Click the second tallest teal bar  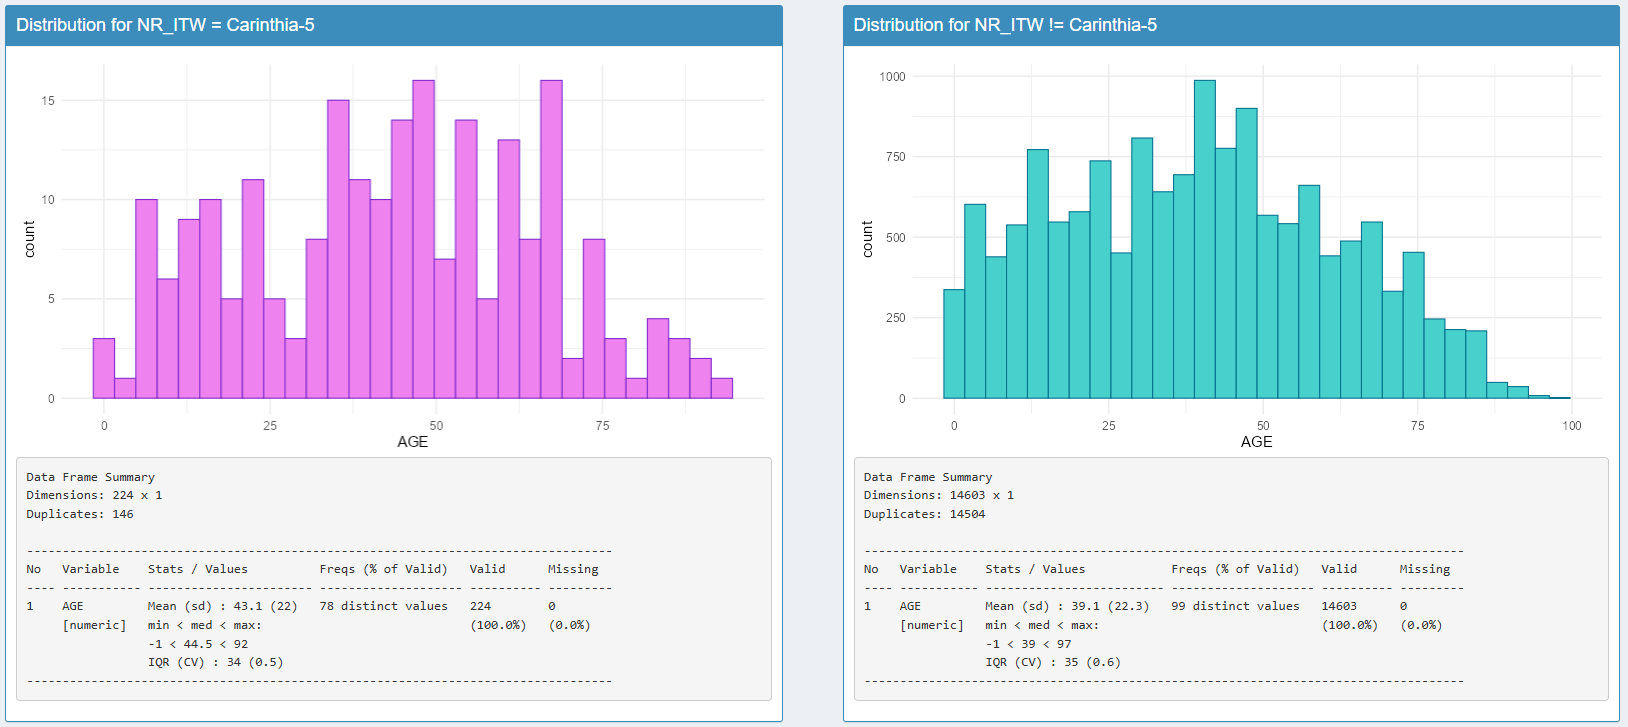point(1246,254)
